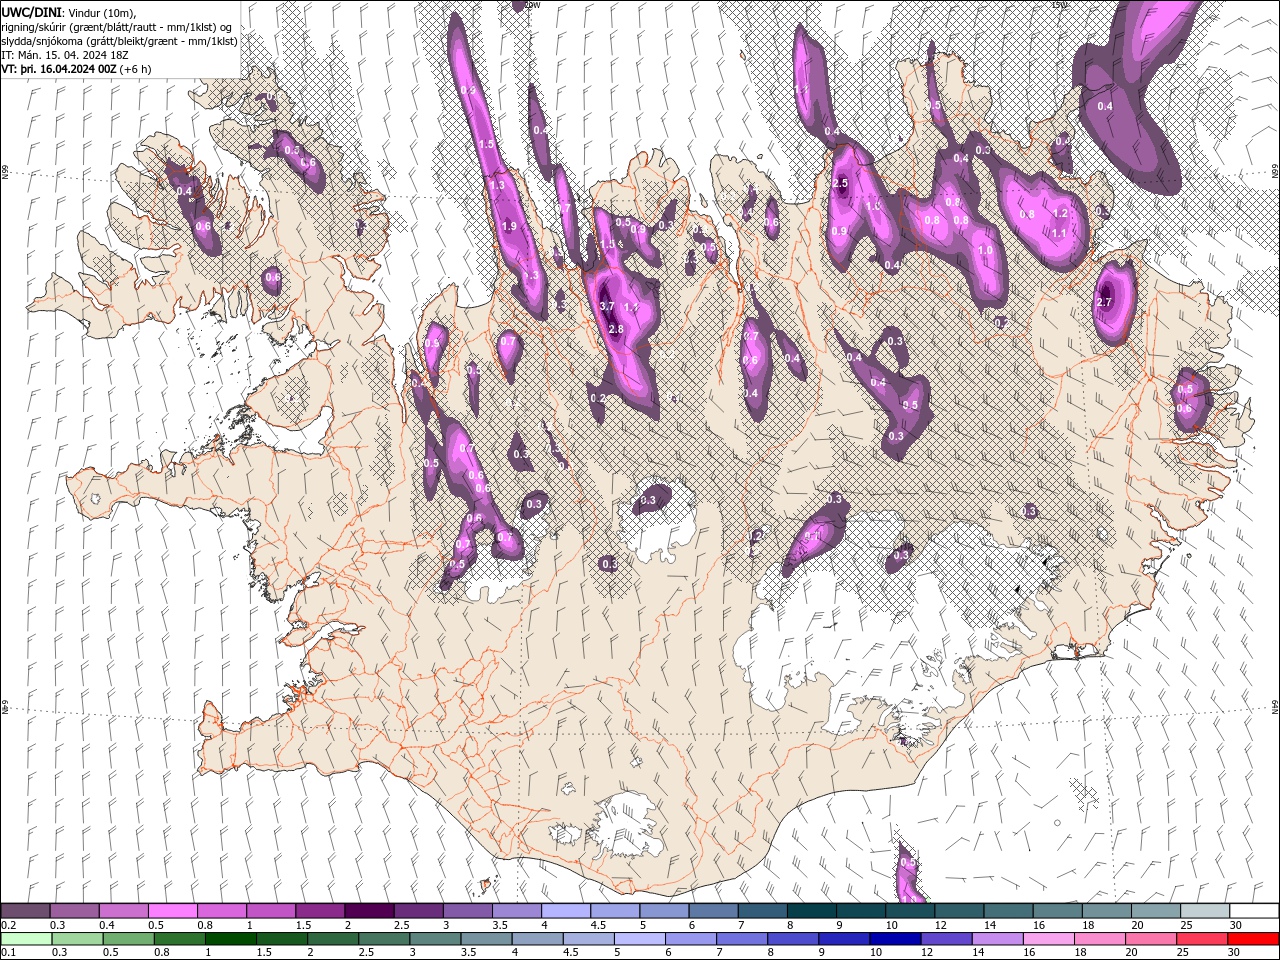This screenshot has height=960, width=1280.
Task: Click the 1.2 value in the northeast snow area
Action: 1061,214
